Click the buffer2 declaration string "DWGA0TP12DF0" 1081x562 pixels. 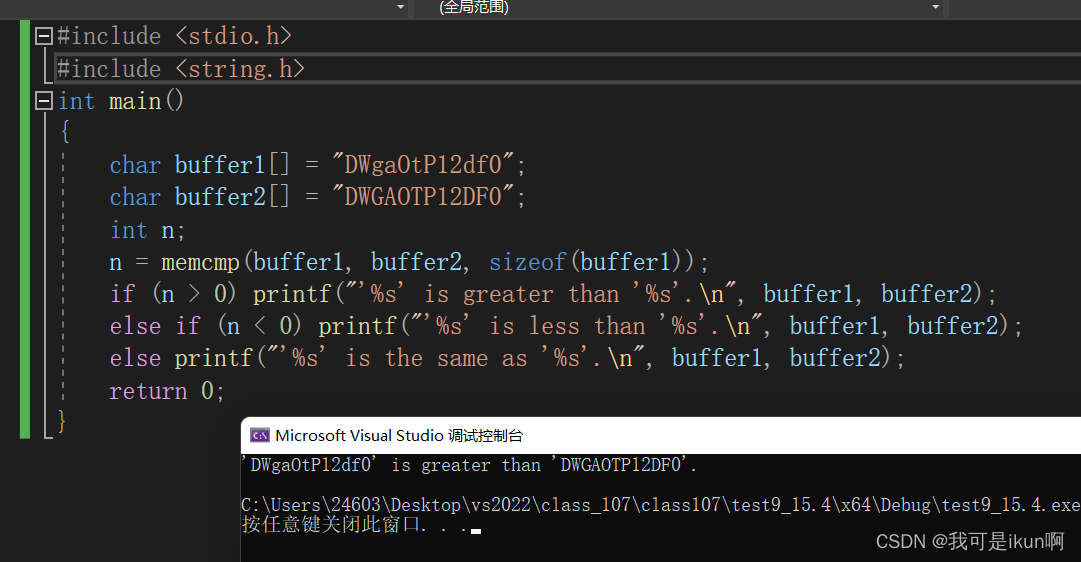[423, 197]
